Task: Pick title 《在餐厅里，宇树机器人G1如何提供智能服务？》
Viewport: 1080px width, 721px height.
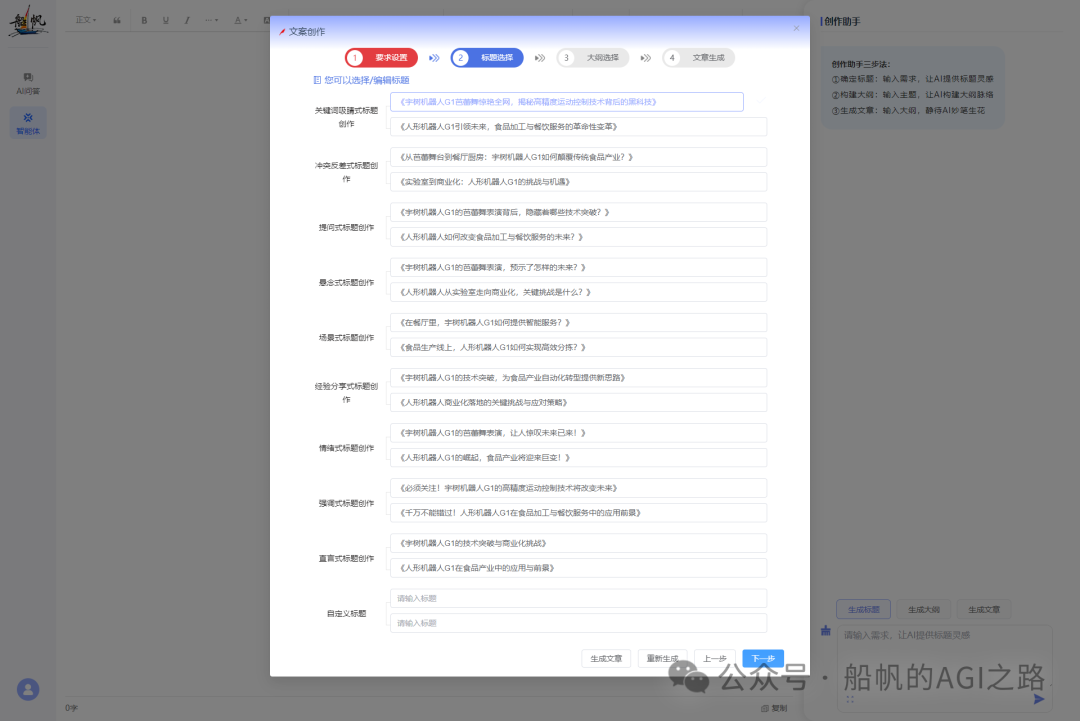Action: click(579, 322)
